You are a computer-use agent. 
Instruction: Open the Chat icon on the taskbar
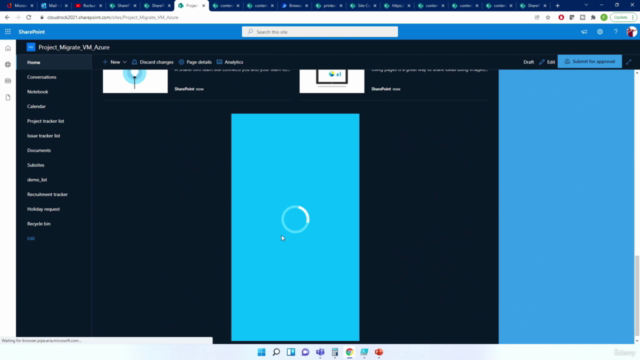[305, 352]
